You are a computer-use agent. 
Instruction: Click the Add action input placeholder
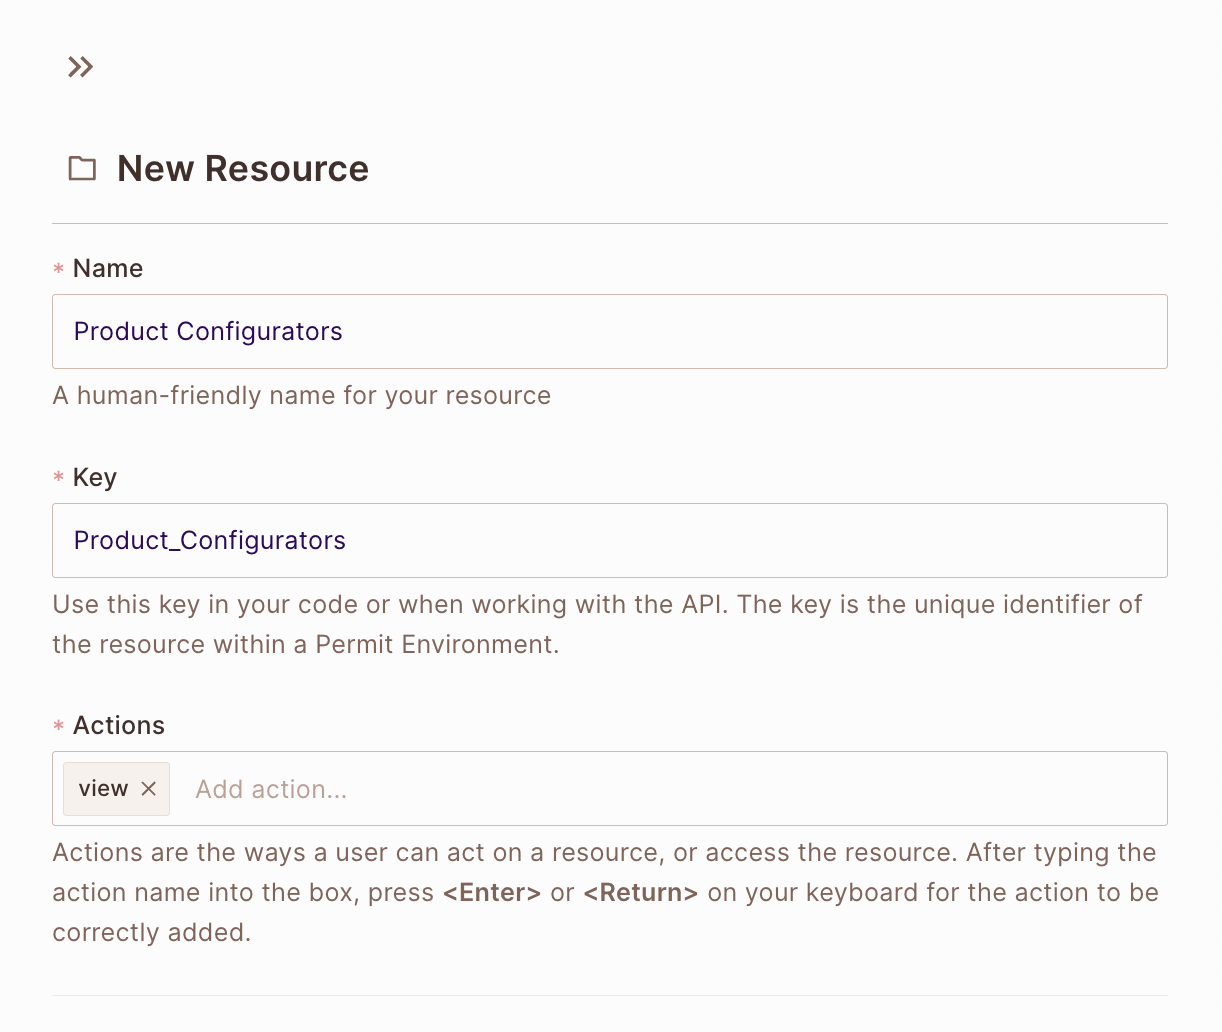pyautogui.click(x=271, y=789)
